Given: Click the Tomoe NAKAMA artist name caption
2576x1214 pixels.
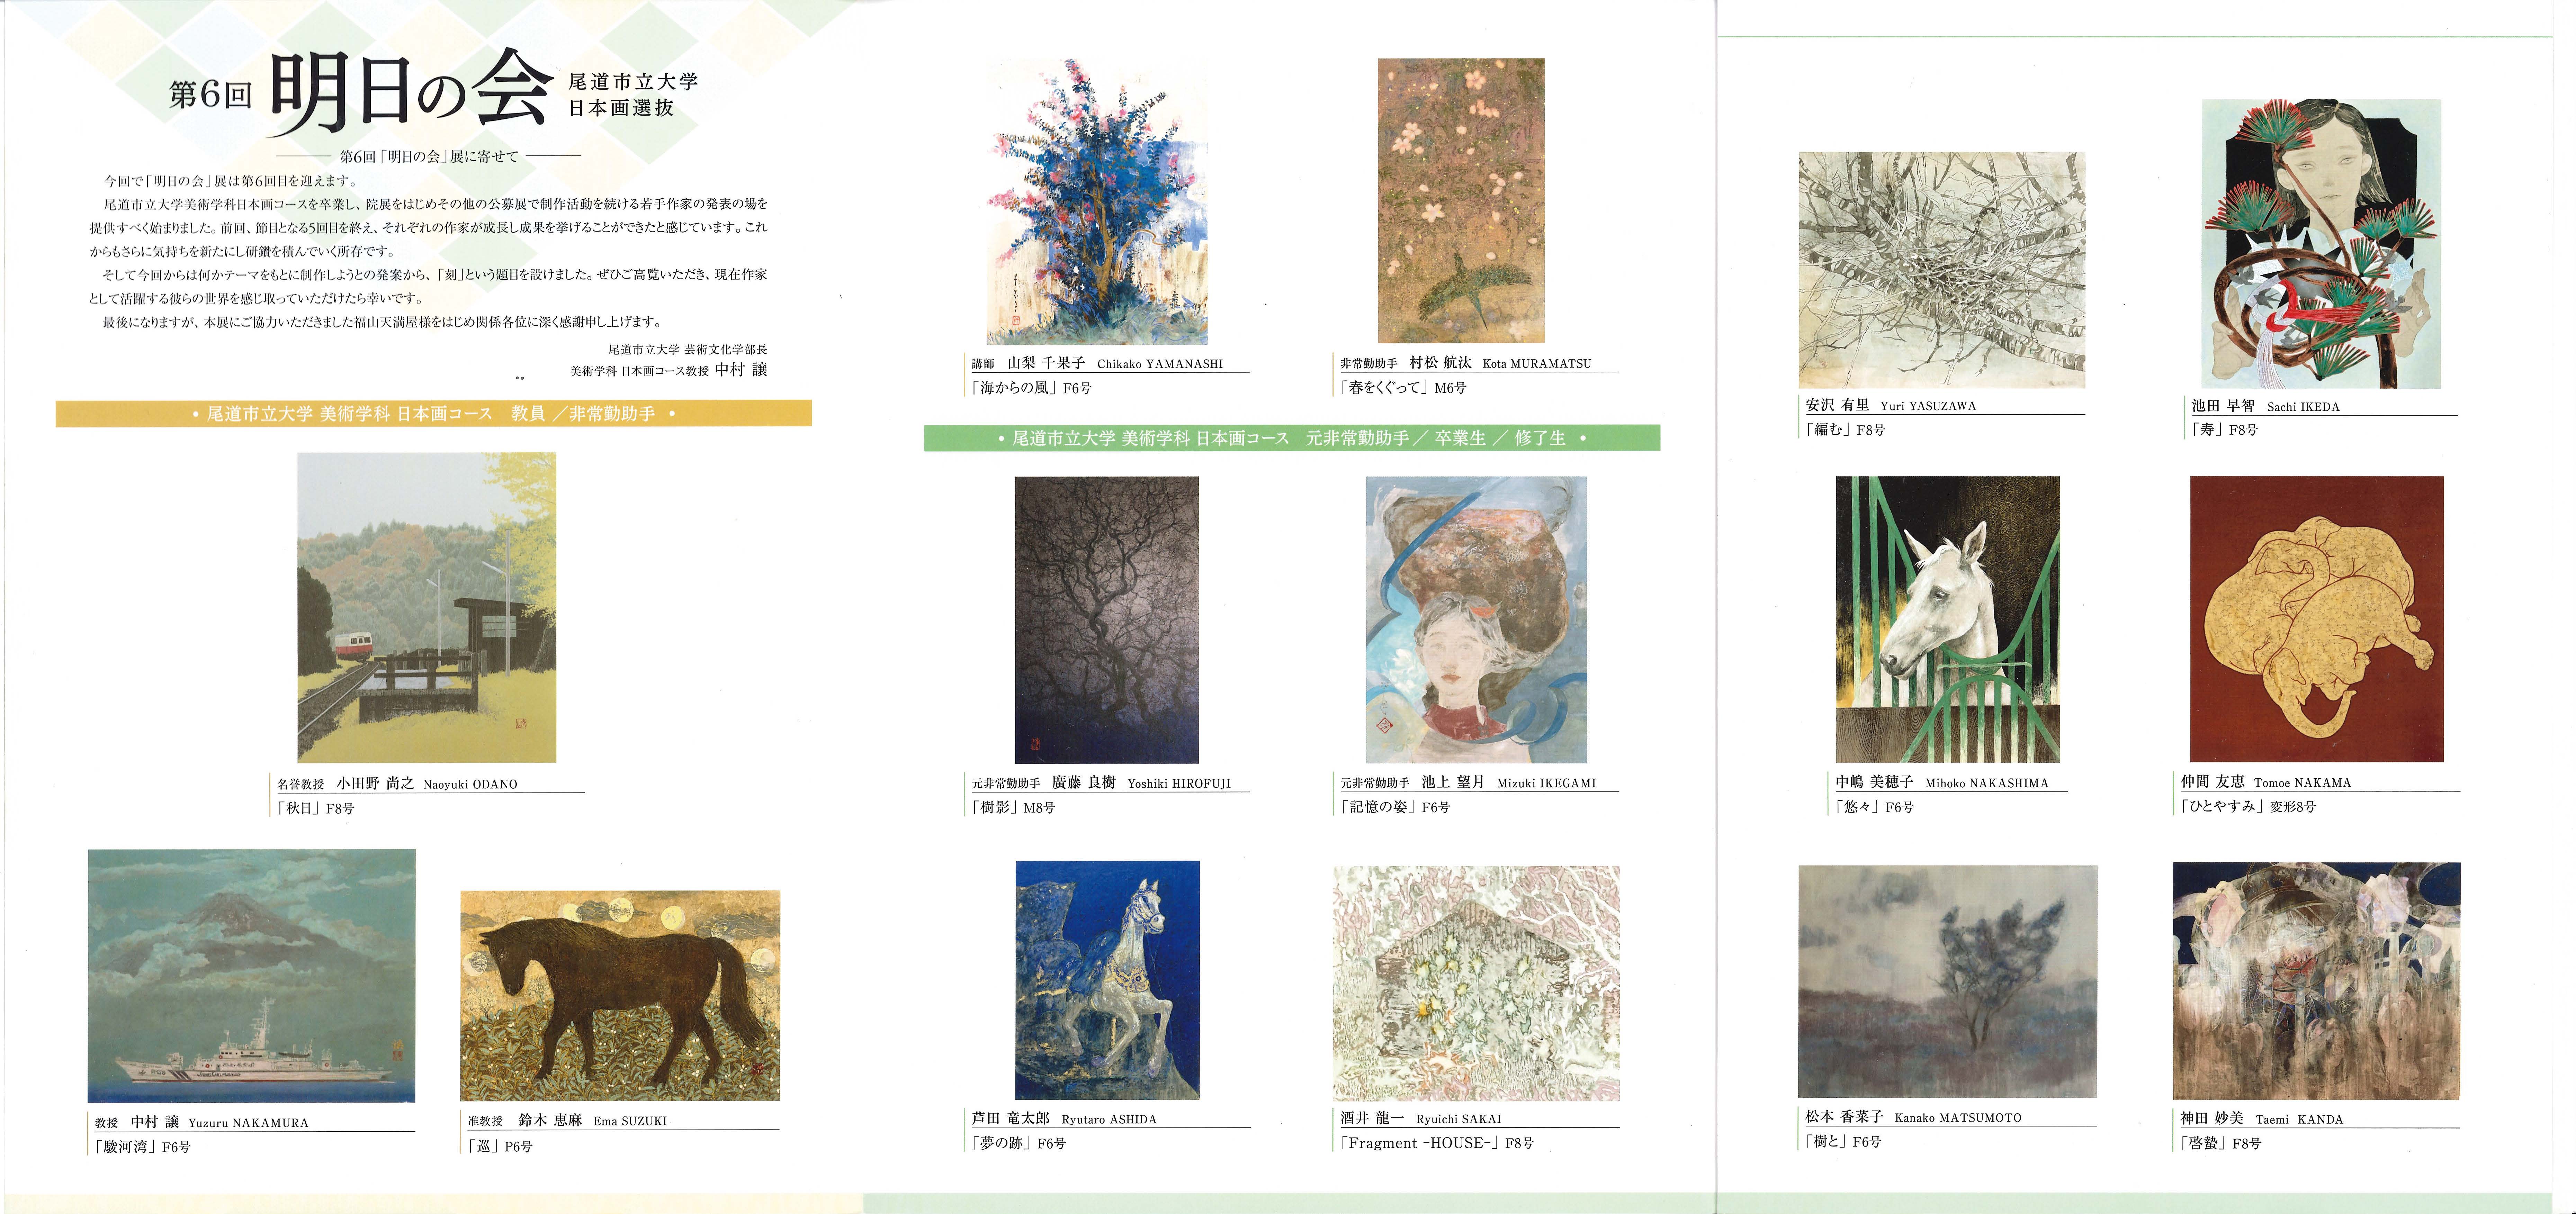Looking at the screenshot, I should [2265, 782].
